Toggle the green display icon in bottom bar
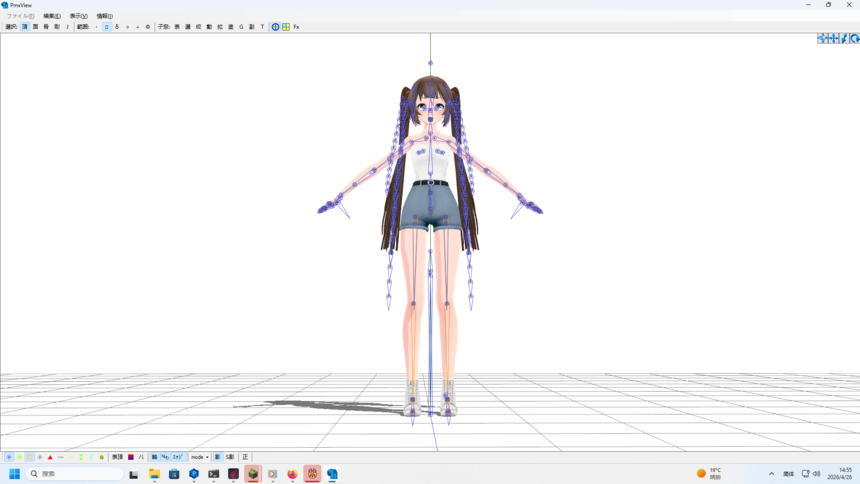The width and height of the screenshot is (860, 484). coord(19,457)
